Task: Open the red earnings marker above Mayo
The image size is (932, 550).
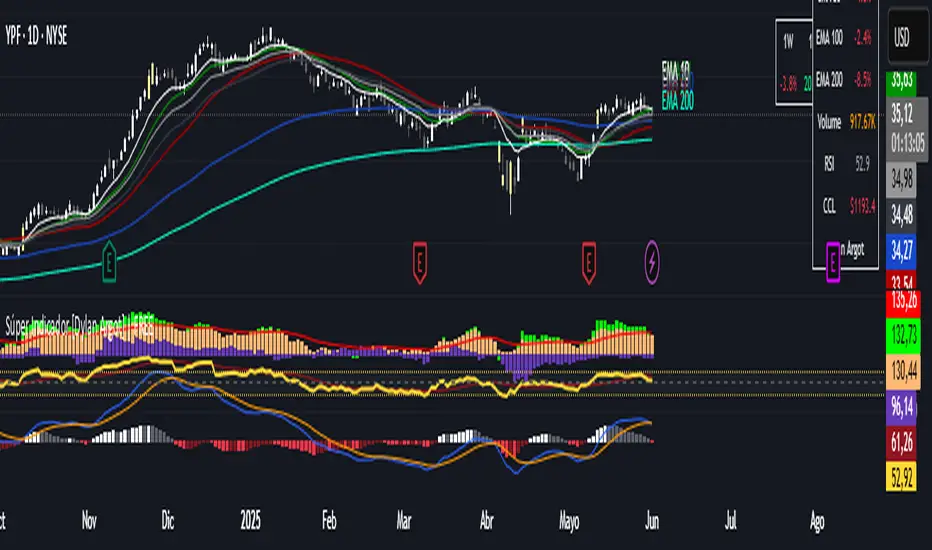Action: [x=589, y=262]
